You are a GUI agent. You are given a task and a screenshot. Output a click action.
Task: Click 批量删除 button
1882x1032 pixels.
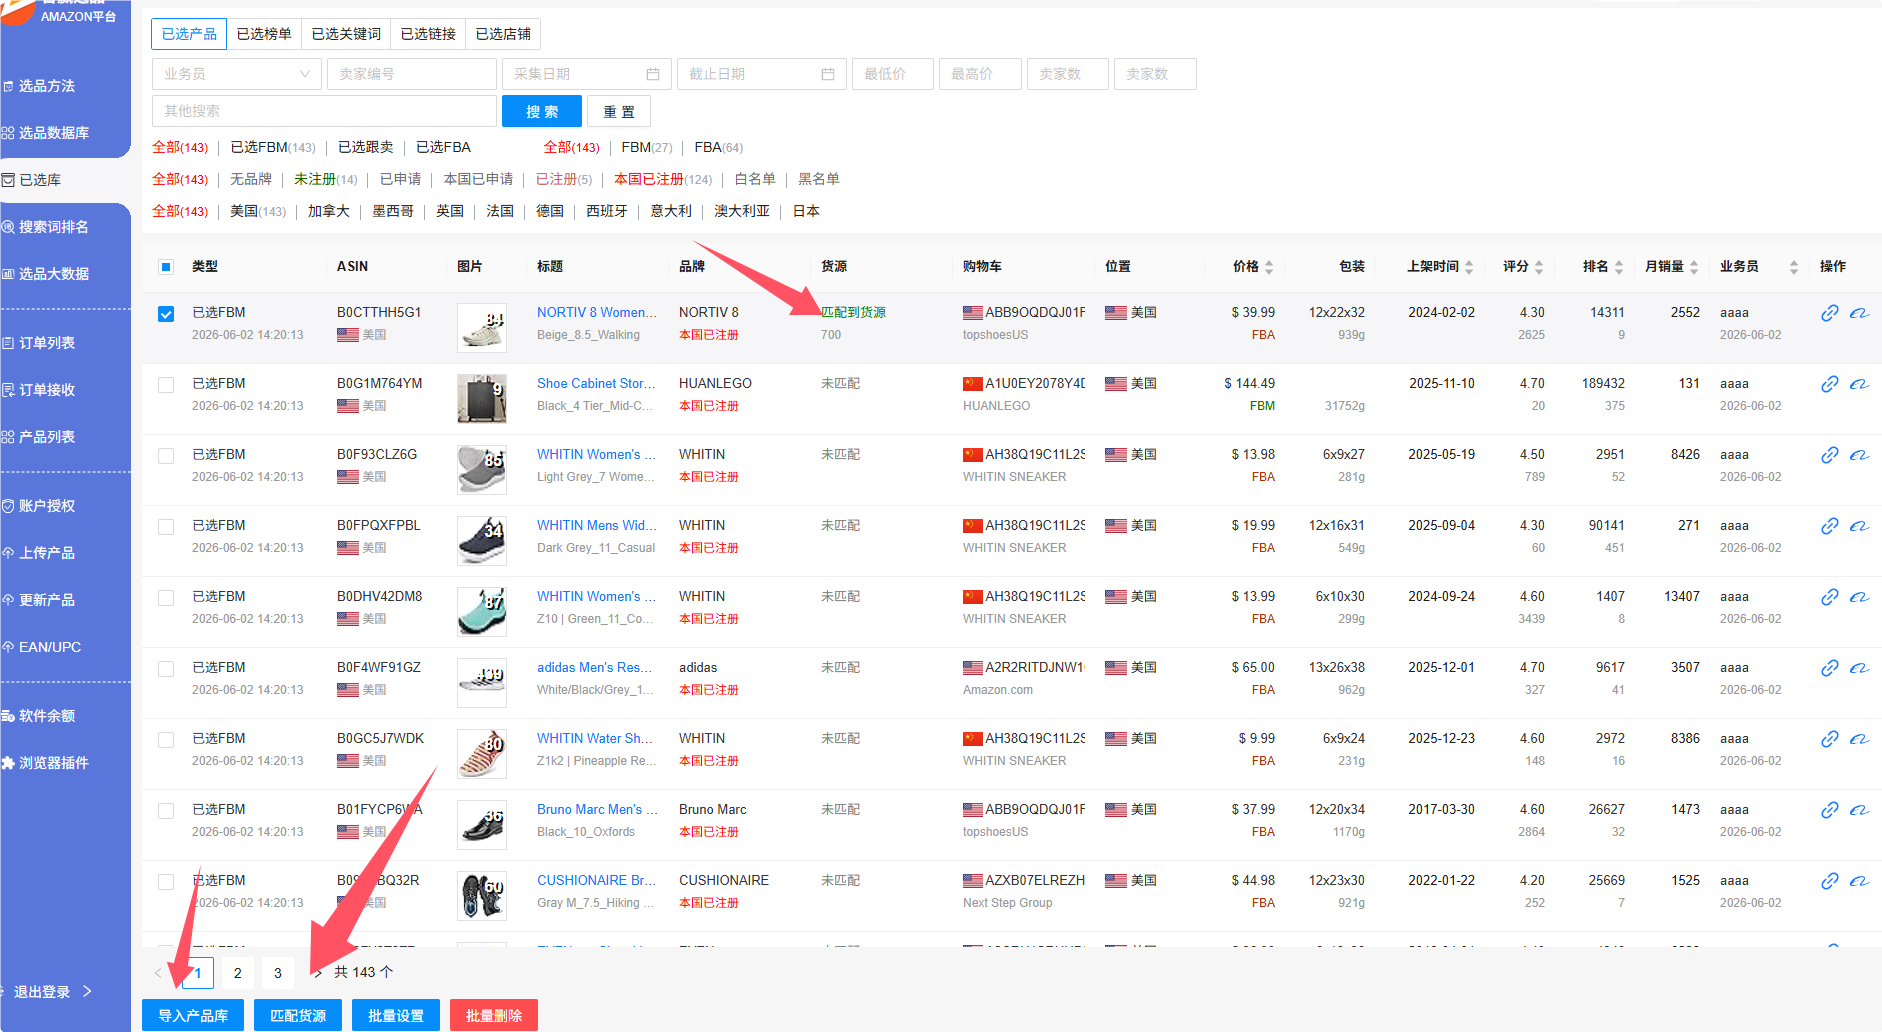(494, 1015)
